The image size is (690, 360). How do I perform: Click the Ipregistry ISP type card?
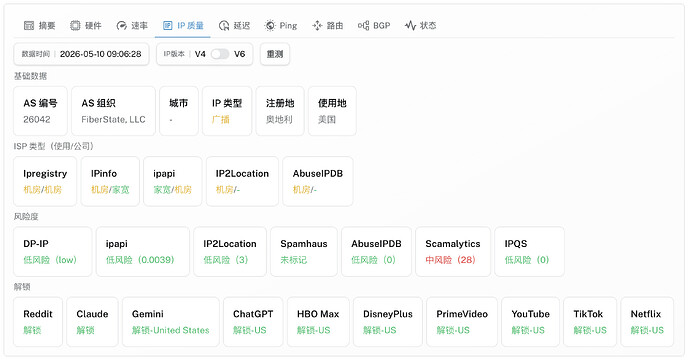45,181
